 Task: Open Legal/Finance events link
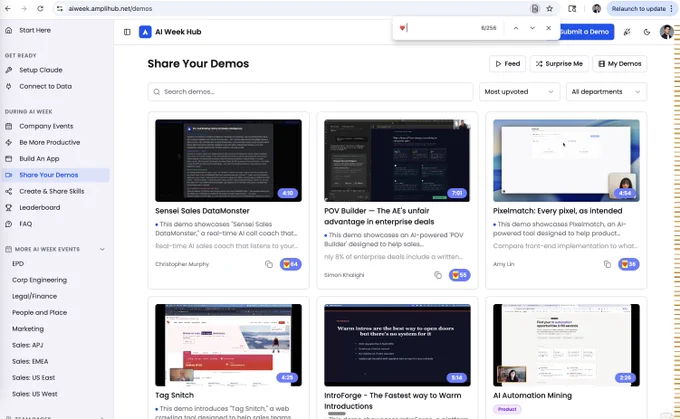pyautogui.click(x=34, y=296)
